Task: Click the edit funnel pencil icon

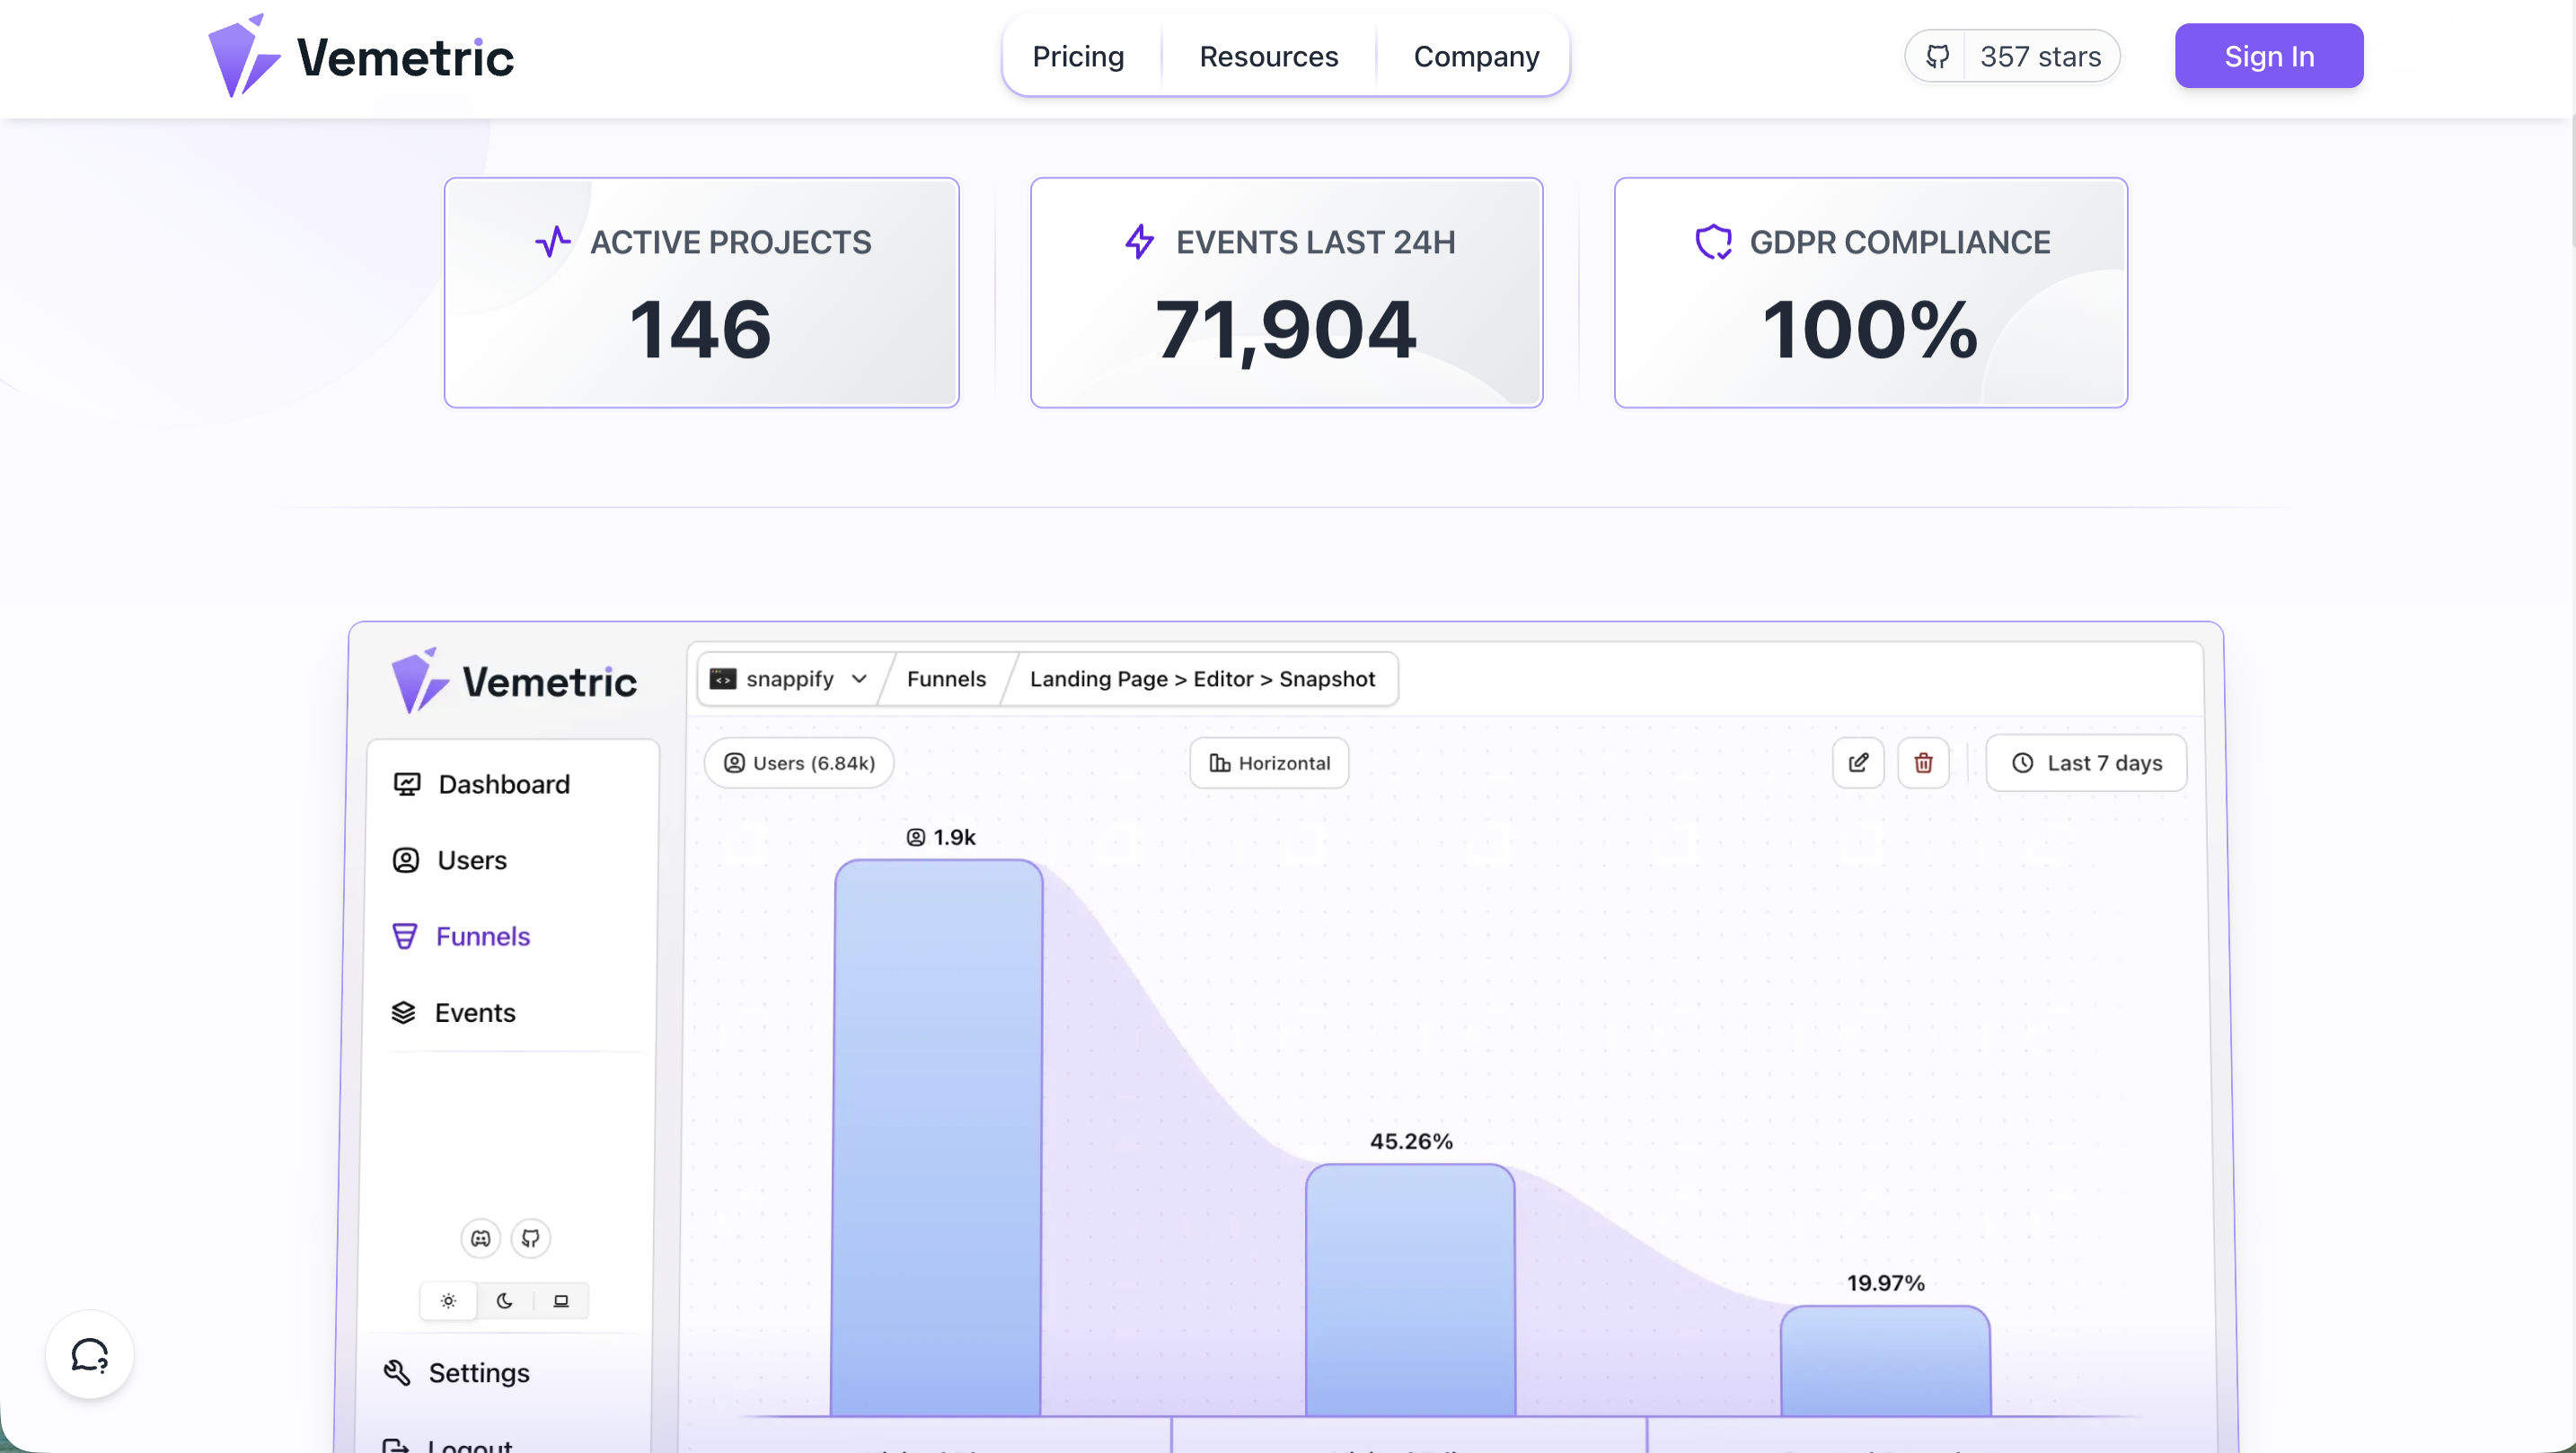Action: [x=1858, y=763]
